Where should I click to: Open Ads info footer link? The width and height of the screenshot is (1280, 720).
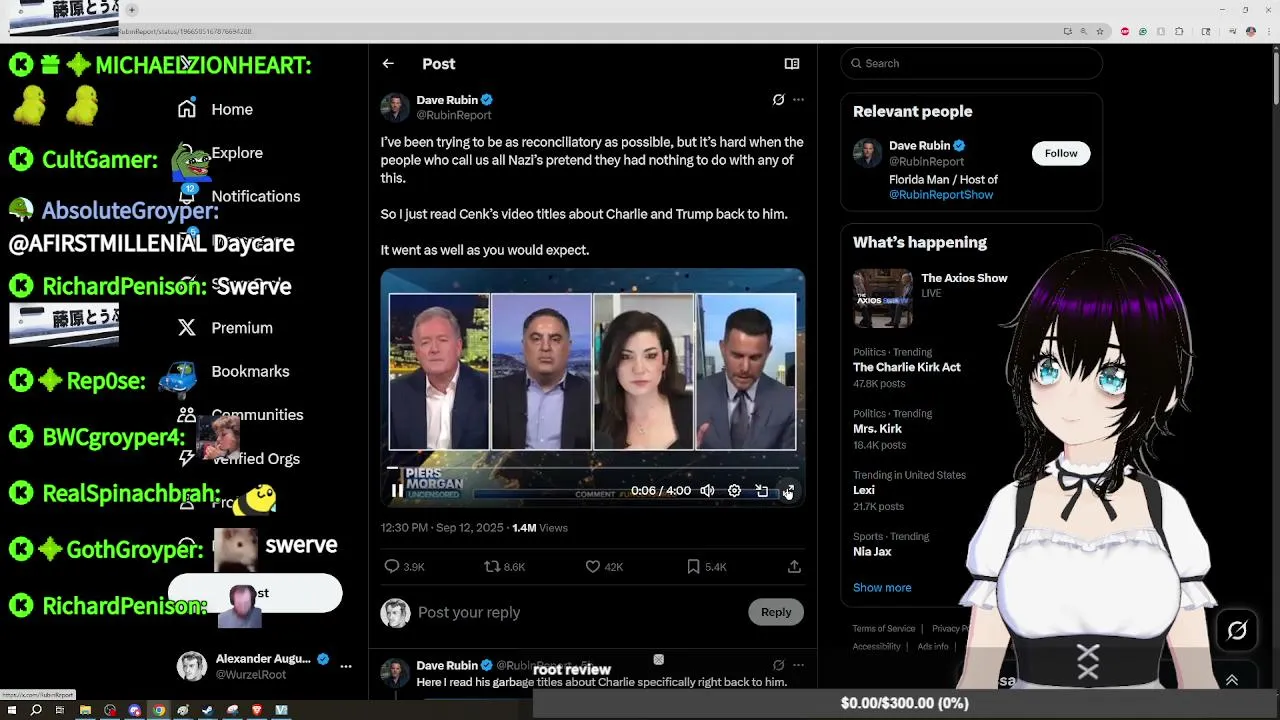point(933,647)
